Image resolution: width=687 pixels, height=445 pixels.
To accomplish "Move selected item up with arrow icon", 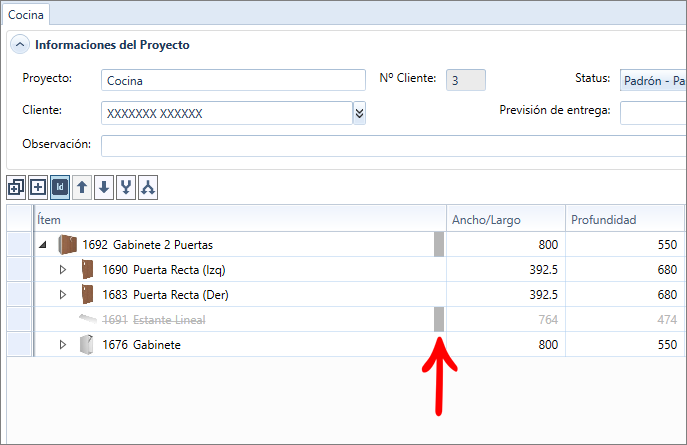I will click(x=82, y=188).
